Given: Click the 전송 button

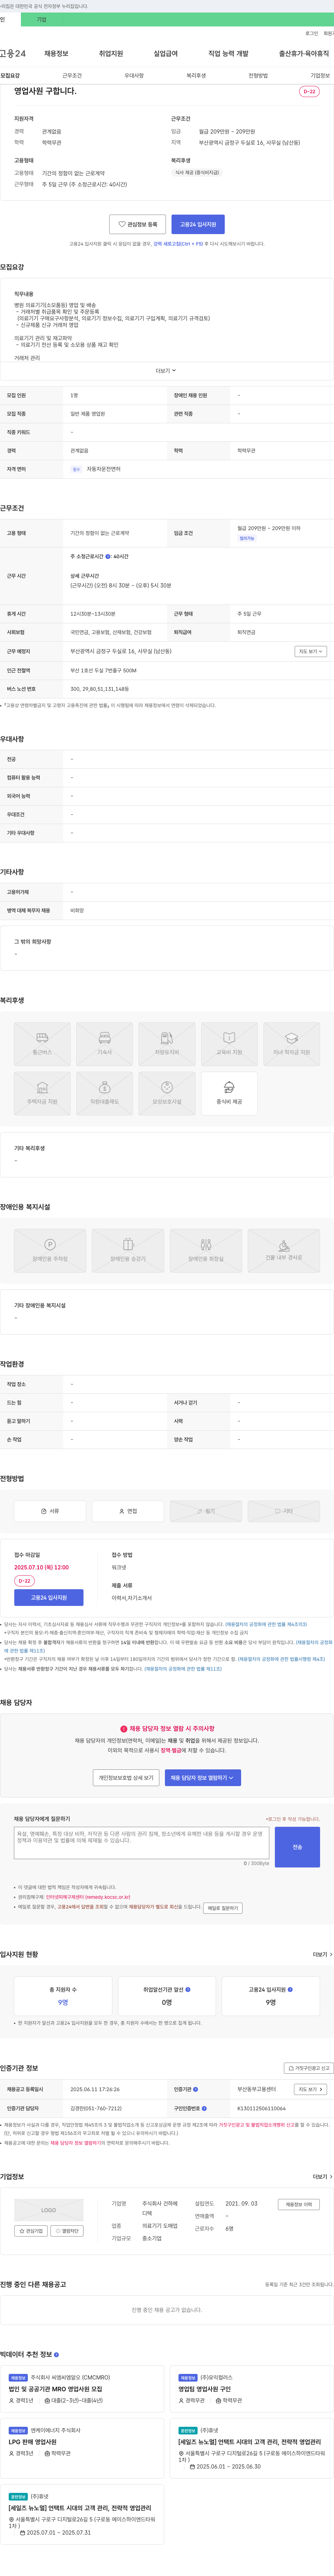Looking at the screenshot, I should point(297,1847).
